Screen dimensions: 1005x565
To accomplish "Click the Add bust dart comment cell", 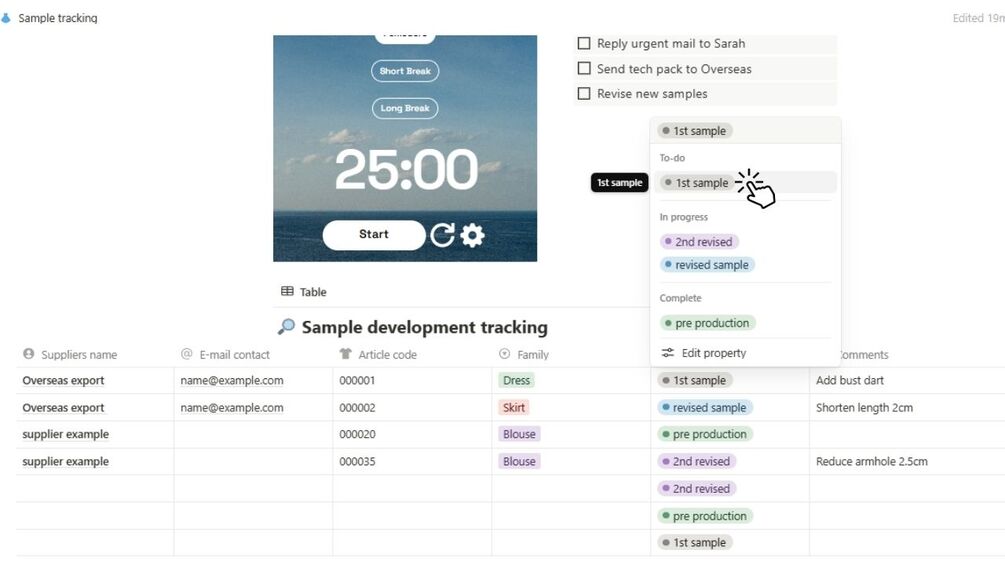I will (x=850, y=380).
